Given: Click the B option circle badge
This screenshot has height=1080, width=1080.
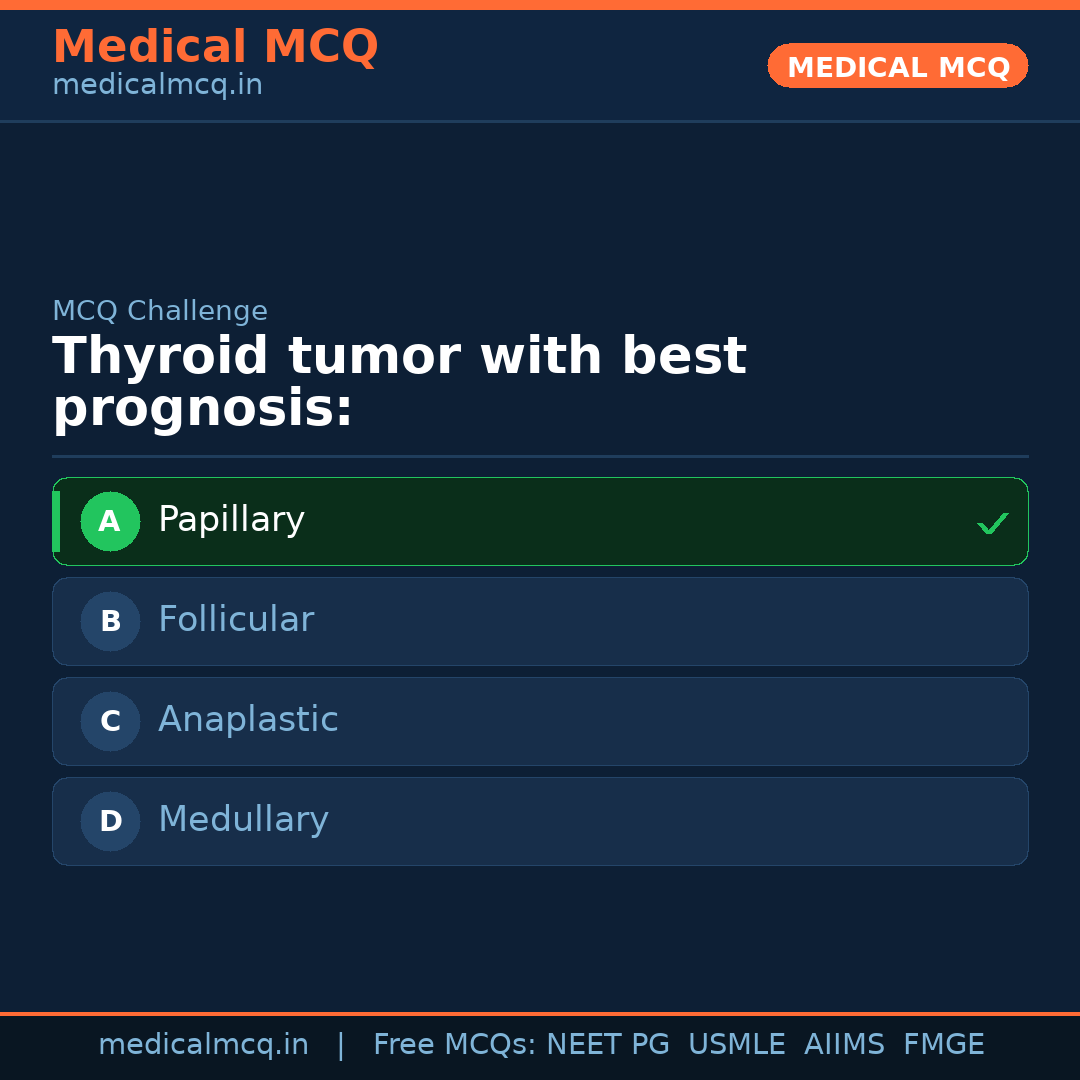Looking at the screenshot, I should coord(110,621).
